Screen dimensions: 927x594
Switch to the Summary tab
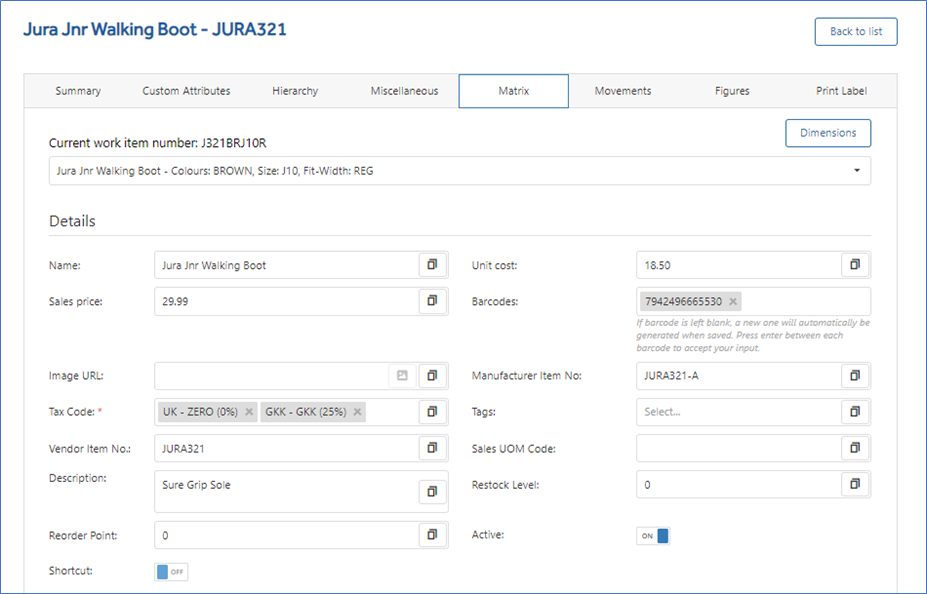pyautogui.click(x=78, y=91)
